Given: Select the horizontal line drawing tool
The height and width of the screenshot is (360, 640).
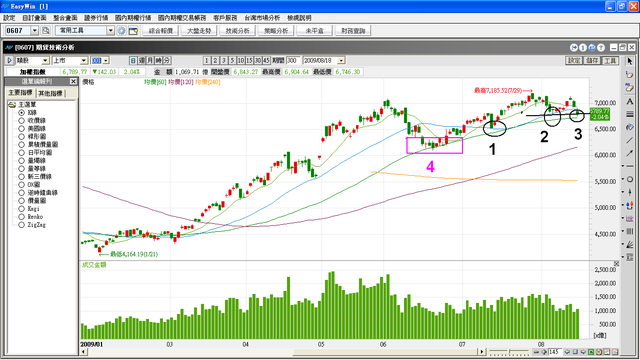Looking at the screenshot, I should pos(630,166).
